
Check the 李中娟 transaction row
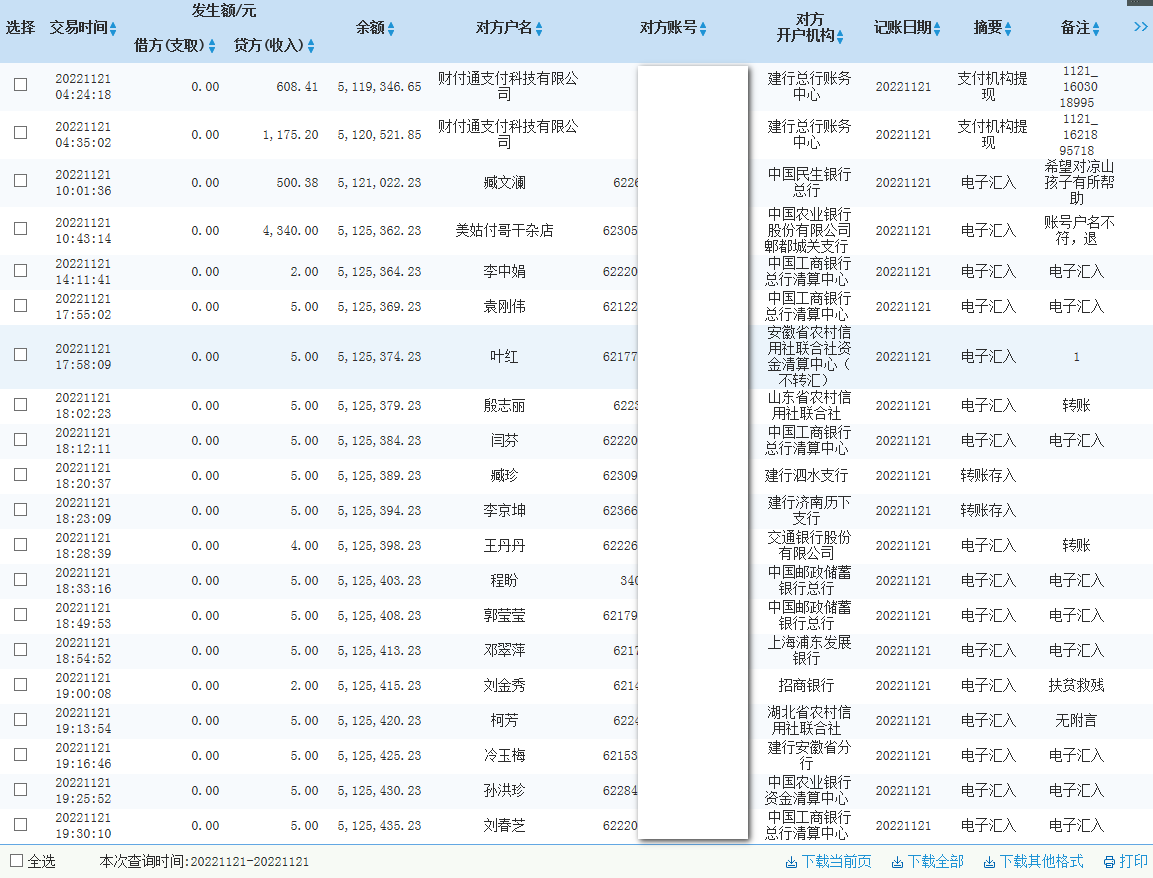[x=21, y=271]
